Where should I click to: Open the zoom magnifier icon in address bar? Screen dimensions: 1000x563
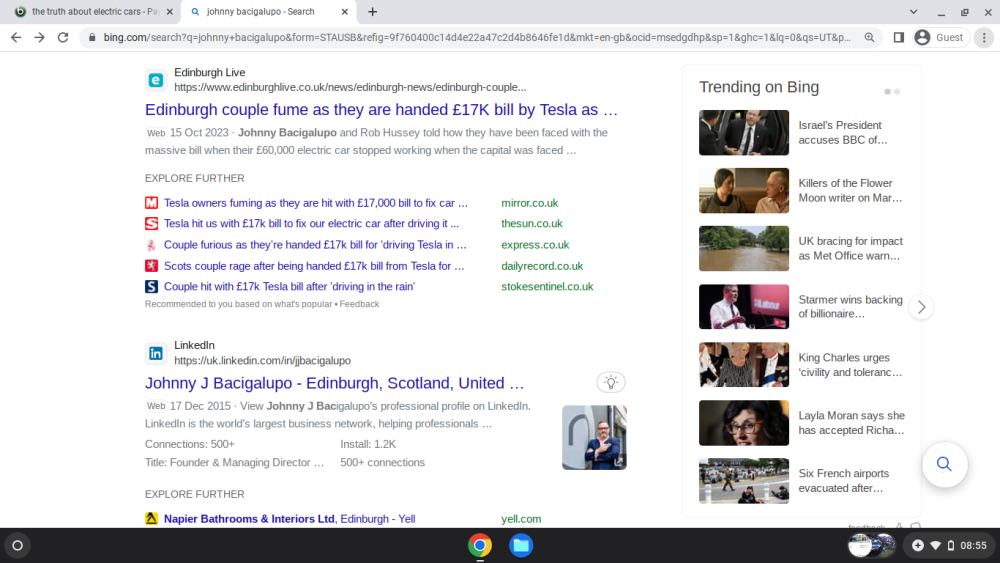869,38
